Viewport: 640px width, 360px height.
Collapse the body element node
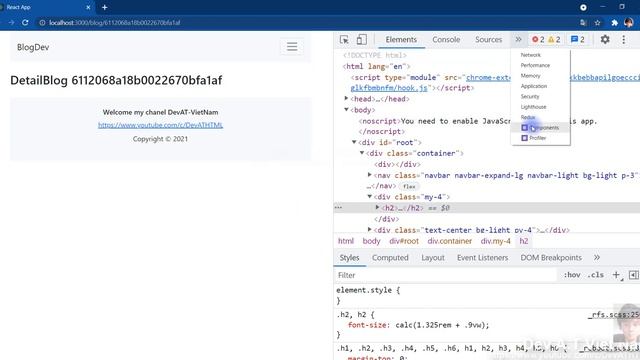346,109
